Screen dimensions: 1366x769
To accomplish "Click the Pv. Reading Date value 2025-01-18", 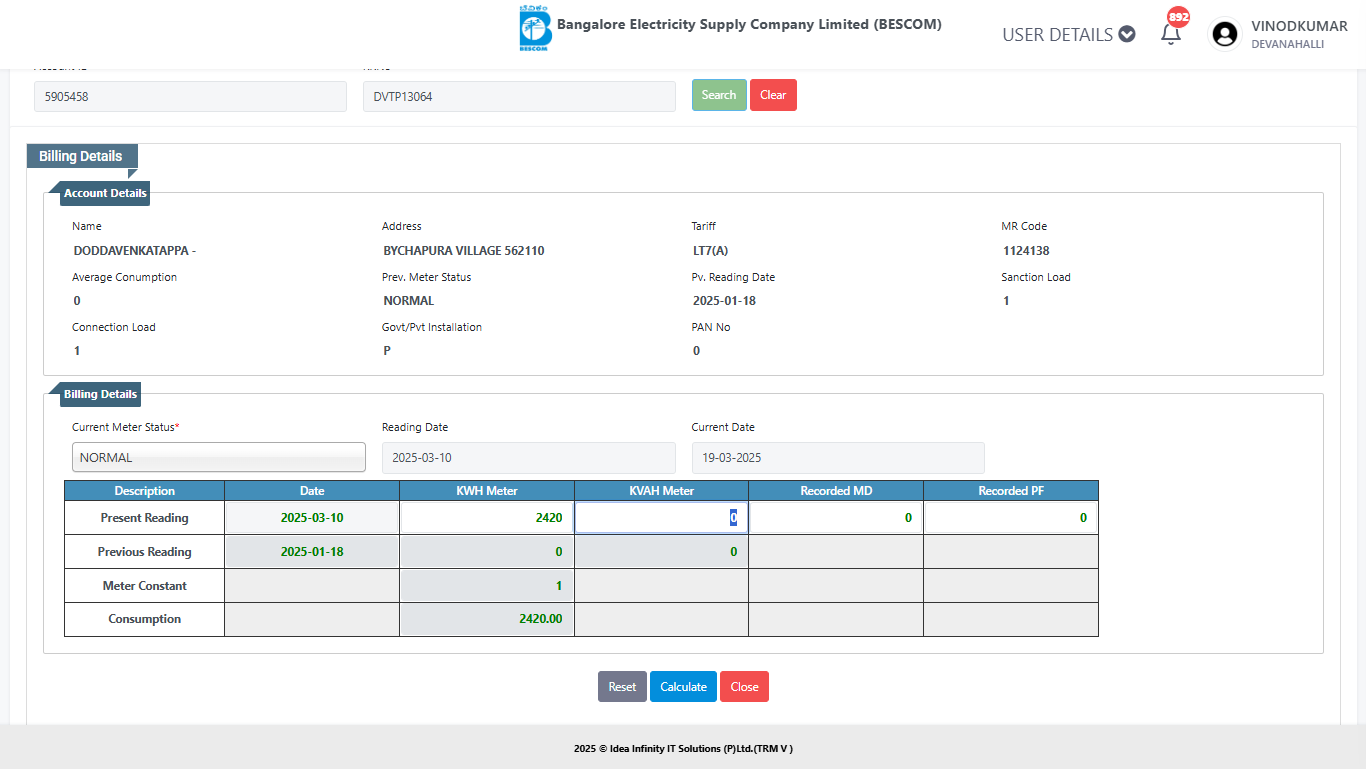I will (x=724, y=301).
